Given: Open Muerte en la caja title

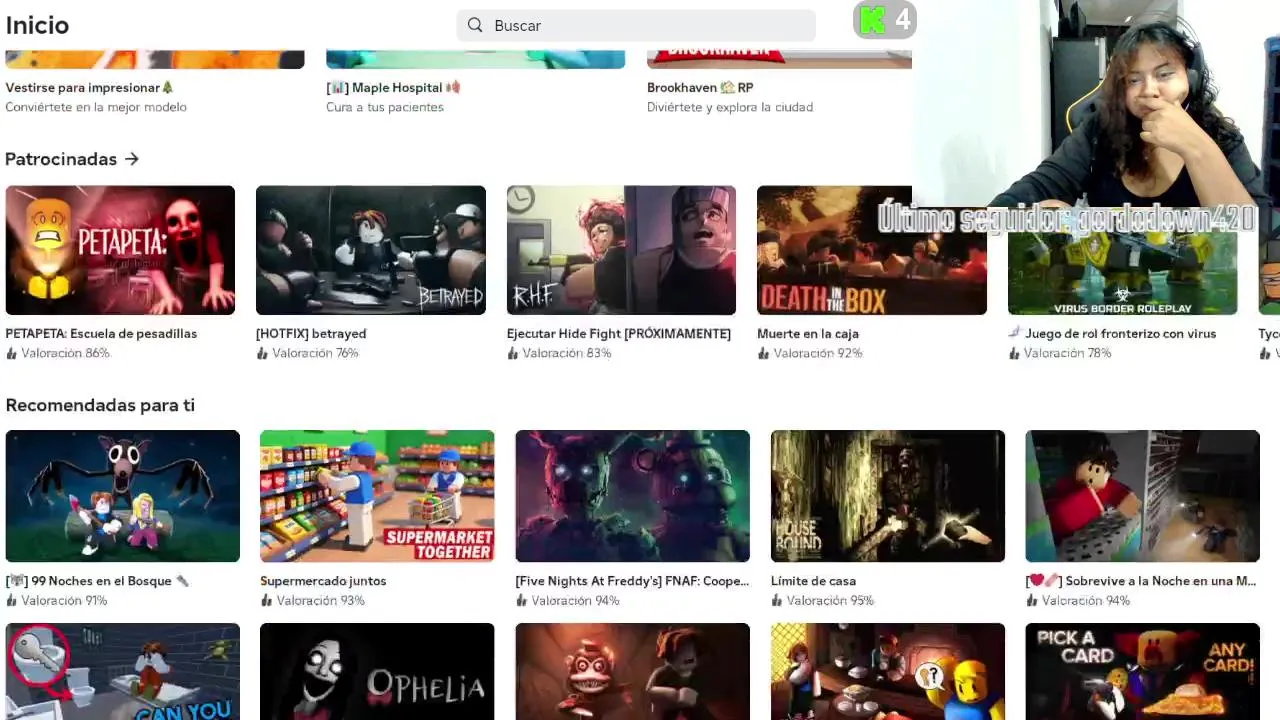Looking at the screenshot, I should pos(808,333).
